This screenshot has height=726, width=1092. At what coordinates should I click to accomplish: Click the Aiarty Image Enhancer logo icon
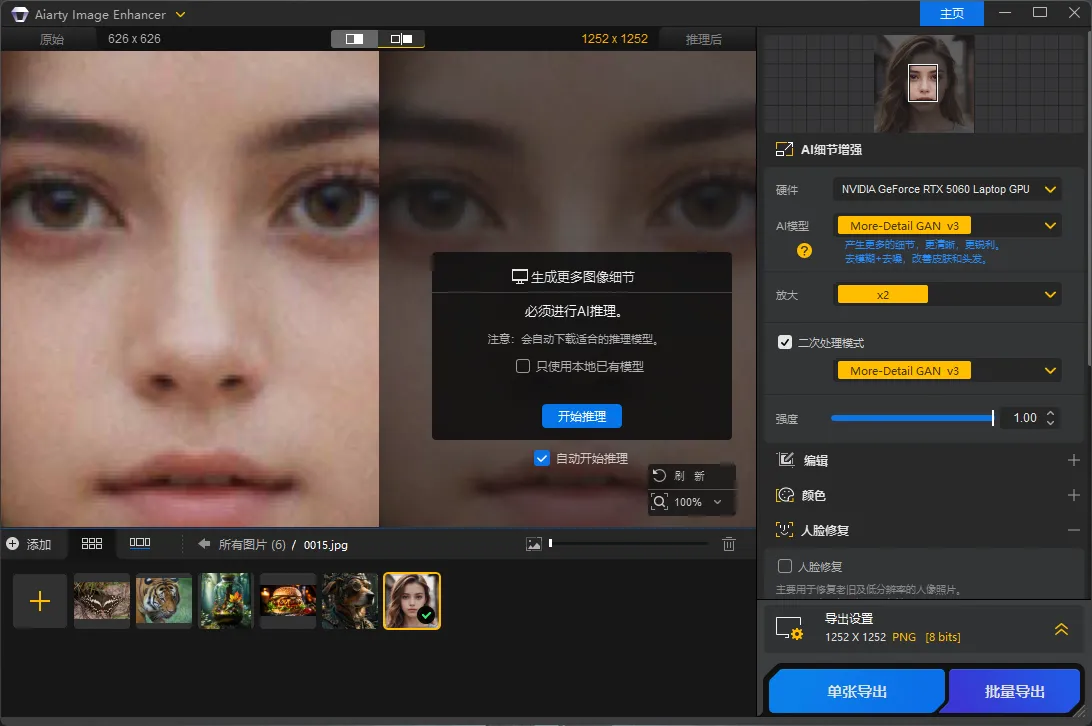point(20,14)
